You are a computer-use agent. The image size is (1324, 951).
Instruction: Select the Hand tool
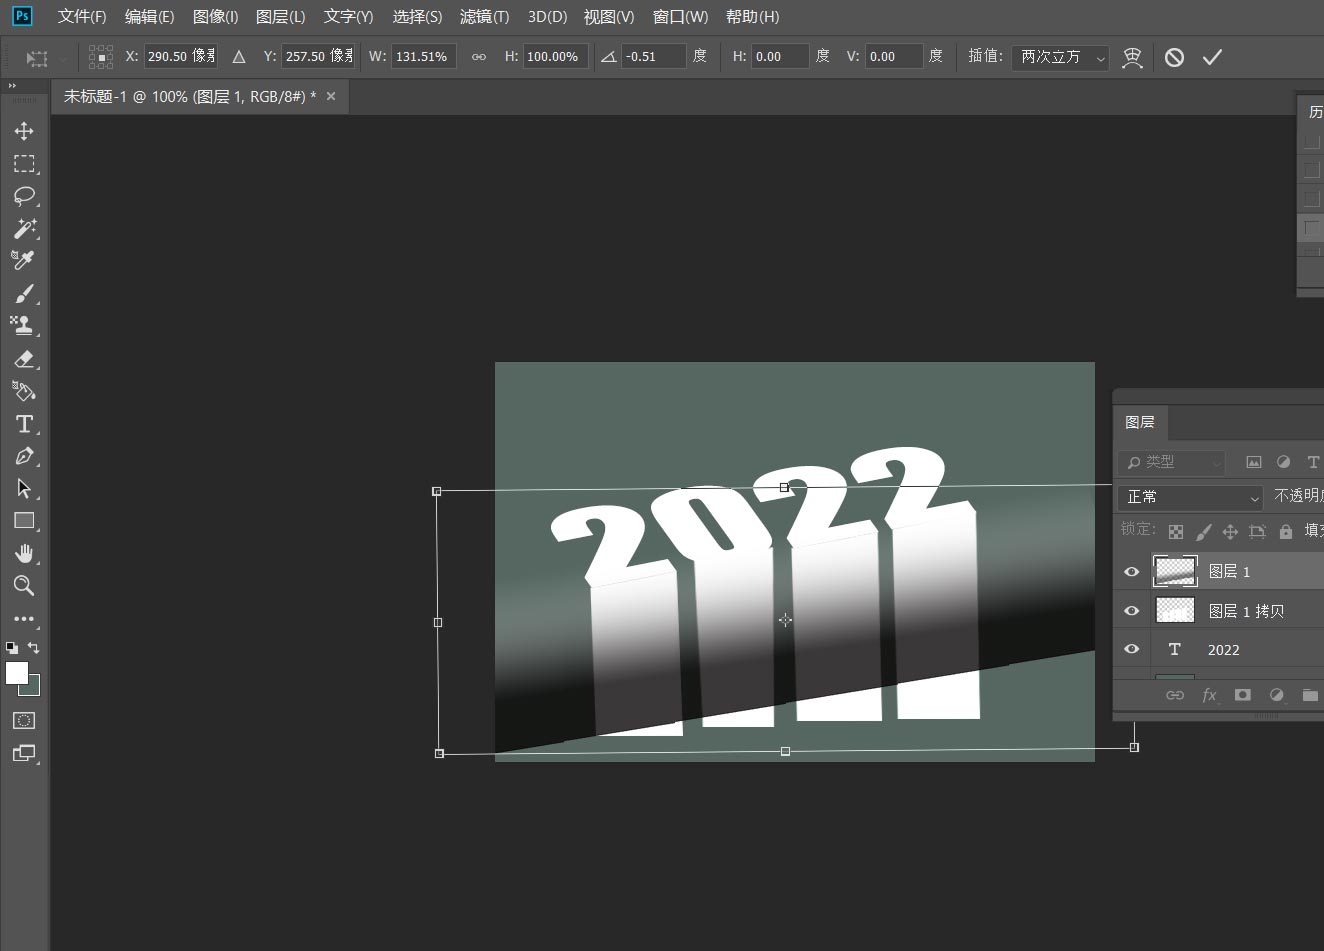(24, 554)
